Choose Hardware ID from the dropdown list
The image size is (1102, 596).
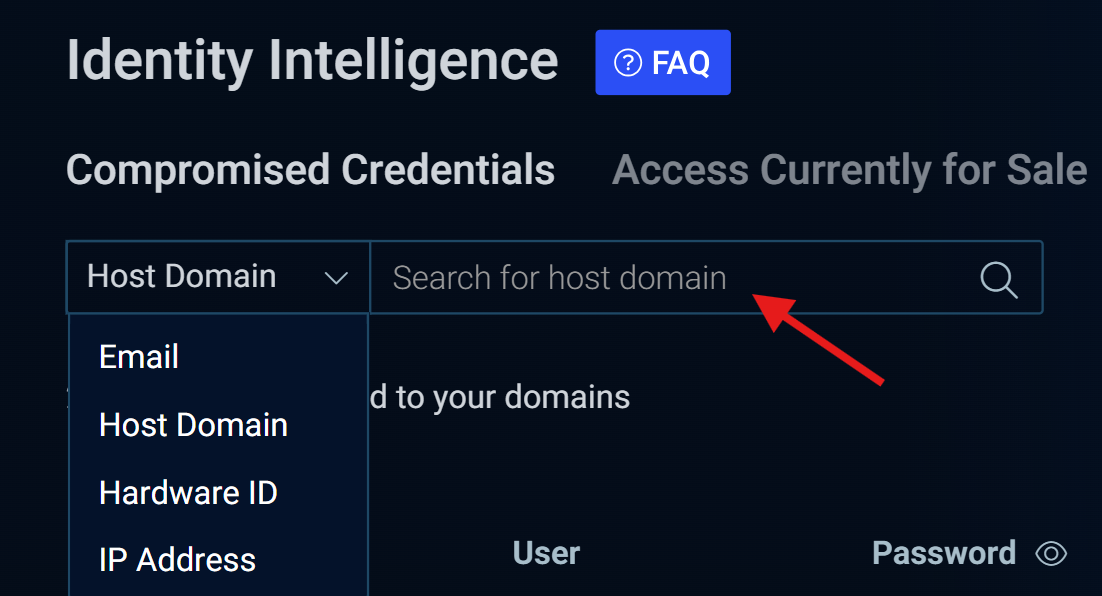(x=188, y=492)
